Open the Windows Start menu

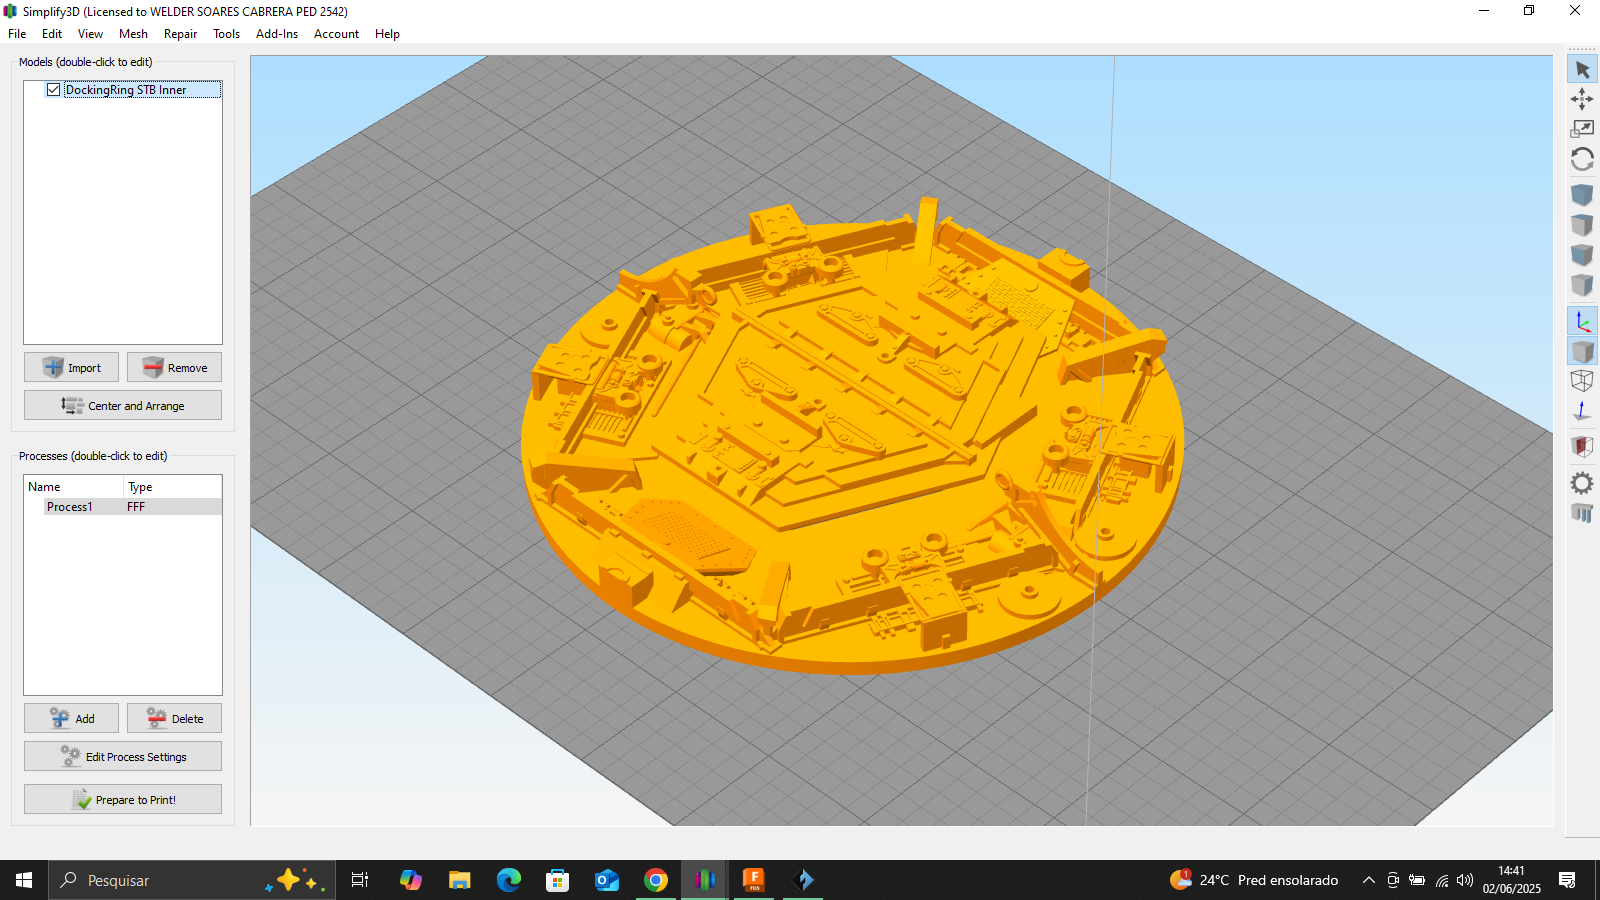[24, 880]
